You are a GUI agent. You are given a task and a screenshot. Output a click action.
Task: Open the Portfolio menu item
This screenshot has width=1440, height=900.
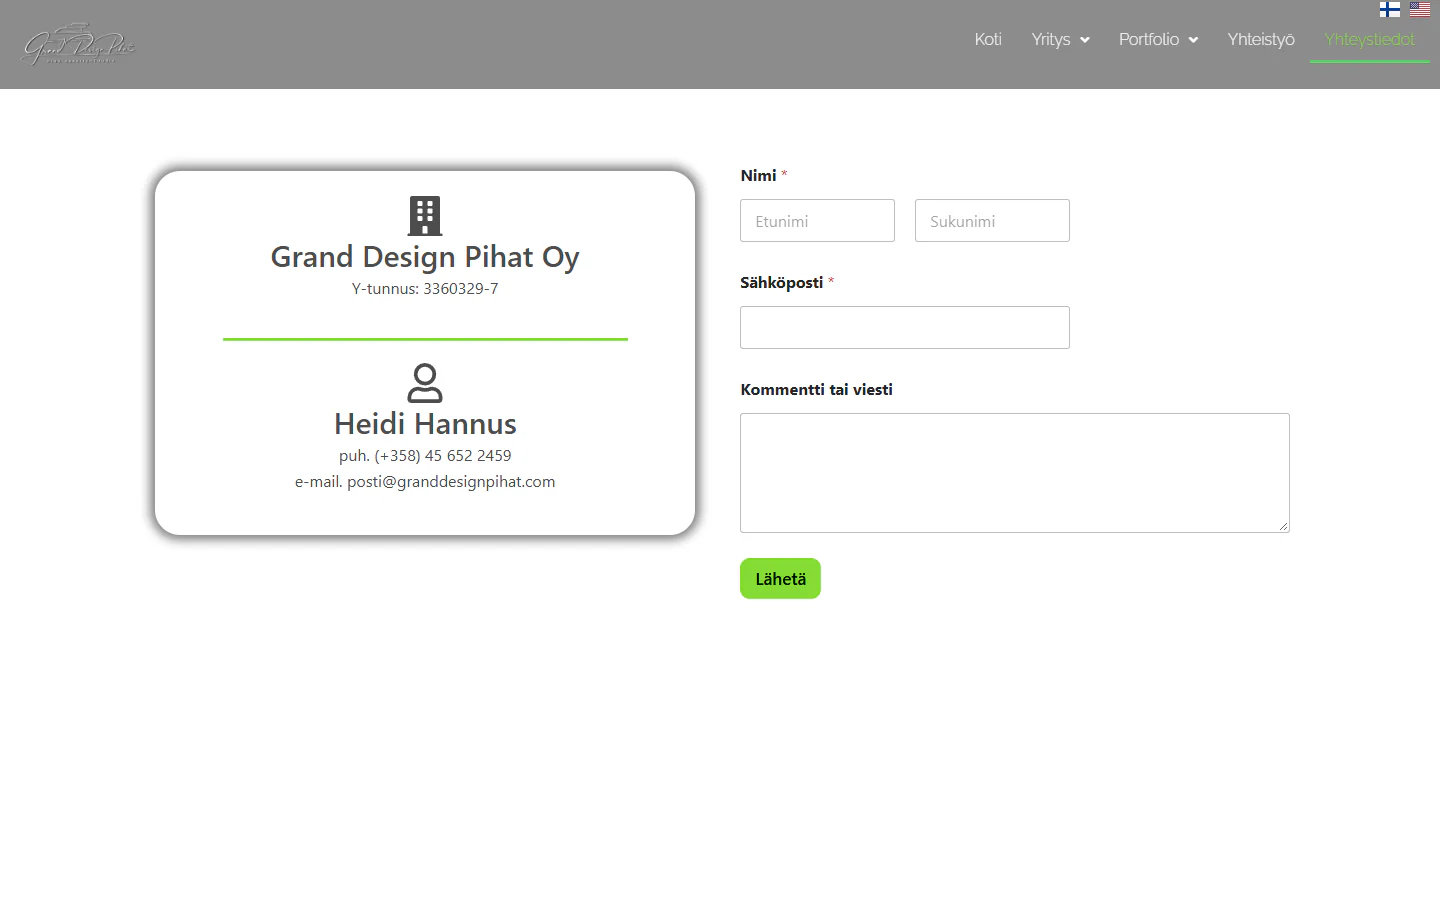[x=1149, y=39]
